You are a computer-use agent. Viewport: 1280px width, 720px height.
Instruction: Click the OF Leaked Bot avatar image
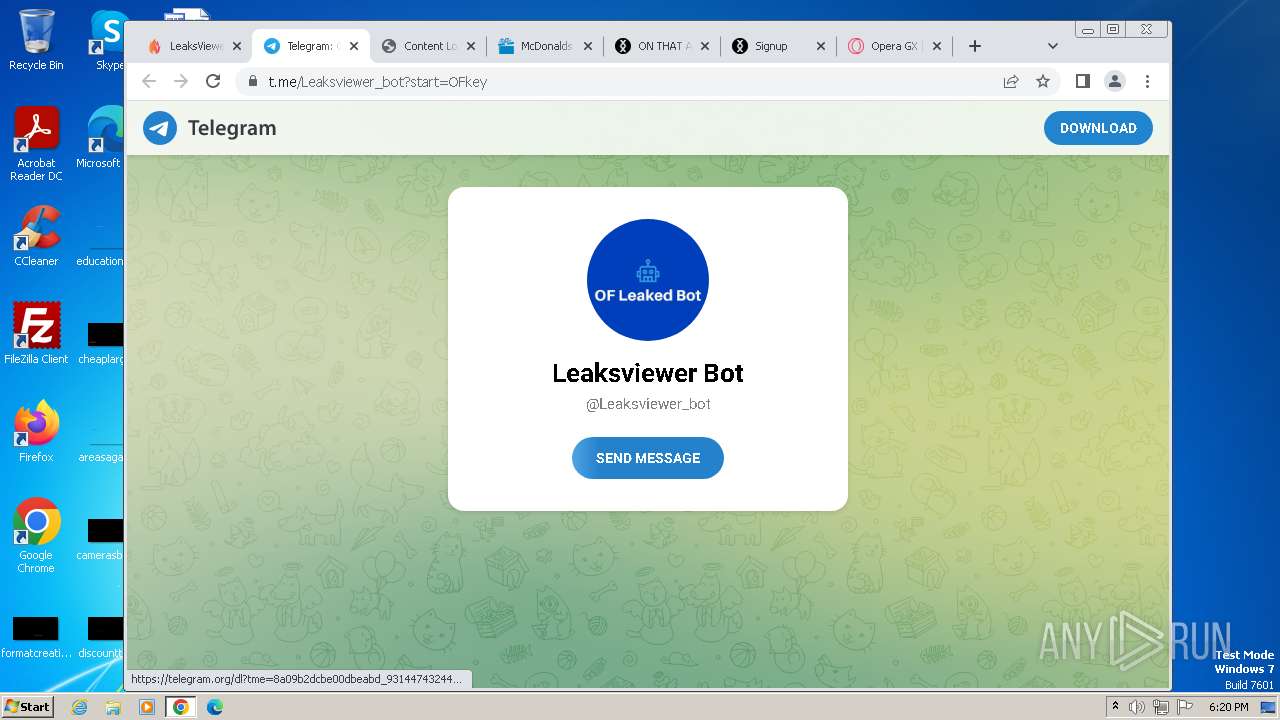tap(648, 280)
